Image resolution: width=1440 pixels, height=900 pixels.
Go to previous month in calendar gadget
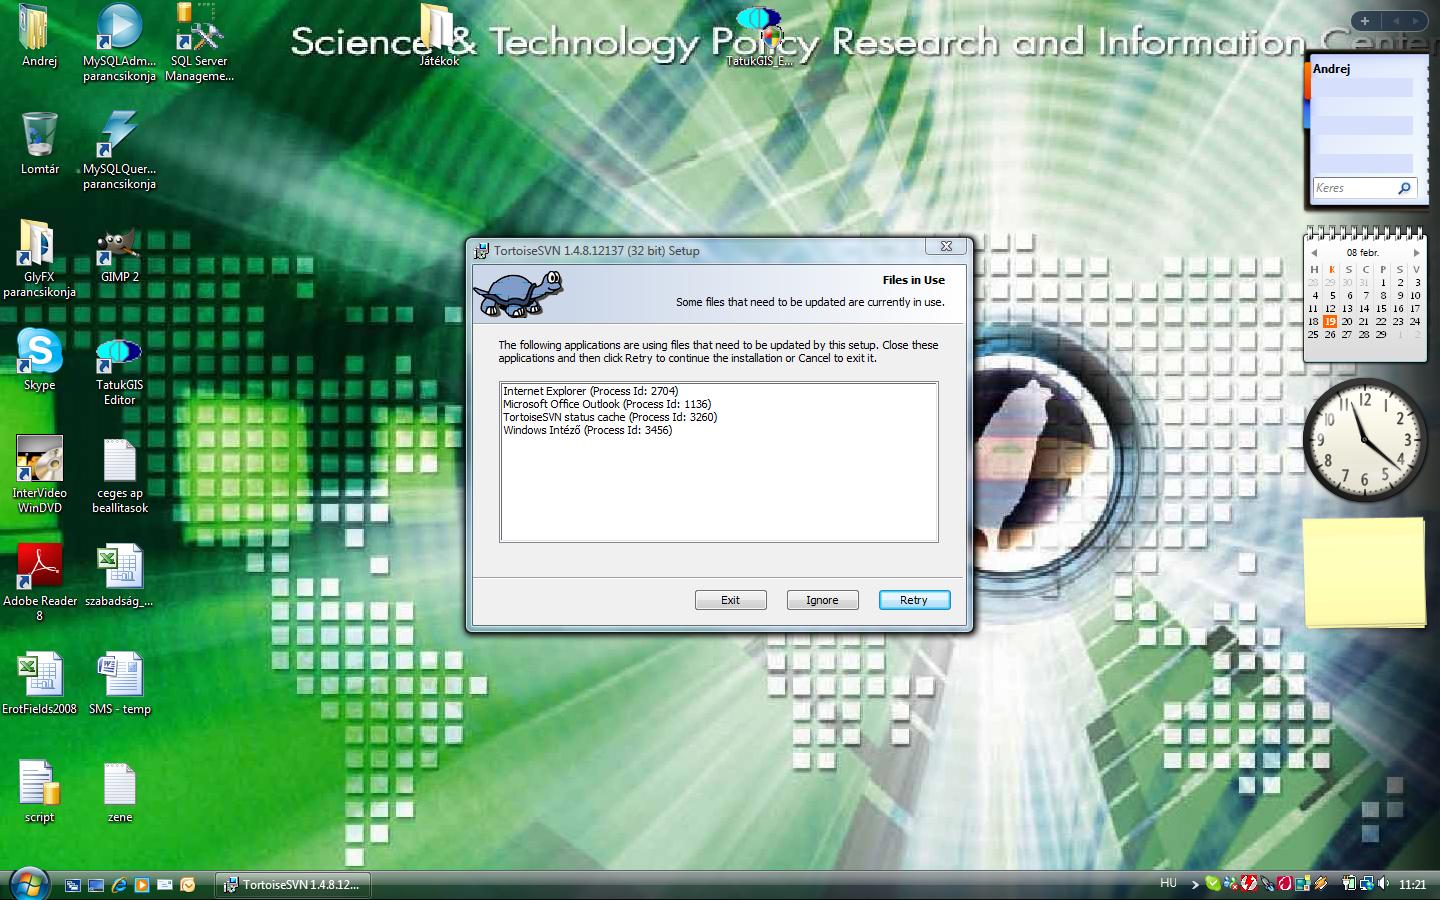tap(1314, 253)
